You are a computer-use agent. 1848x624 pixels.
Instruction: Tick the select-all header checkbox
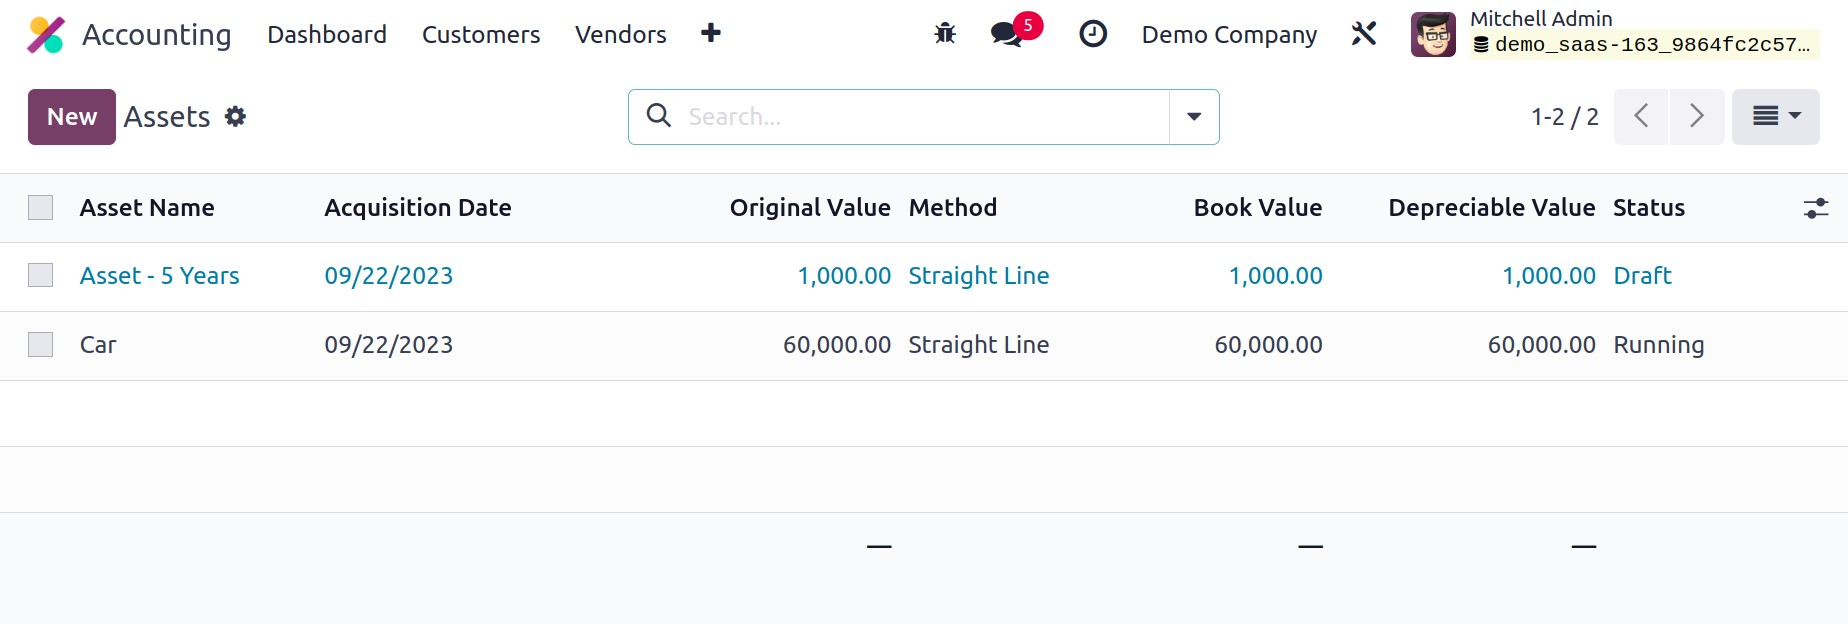41,208
